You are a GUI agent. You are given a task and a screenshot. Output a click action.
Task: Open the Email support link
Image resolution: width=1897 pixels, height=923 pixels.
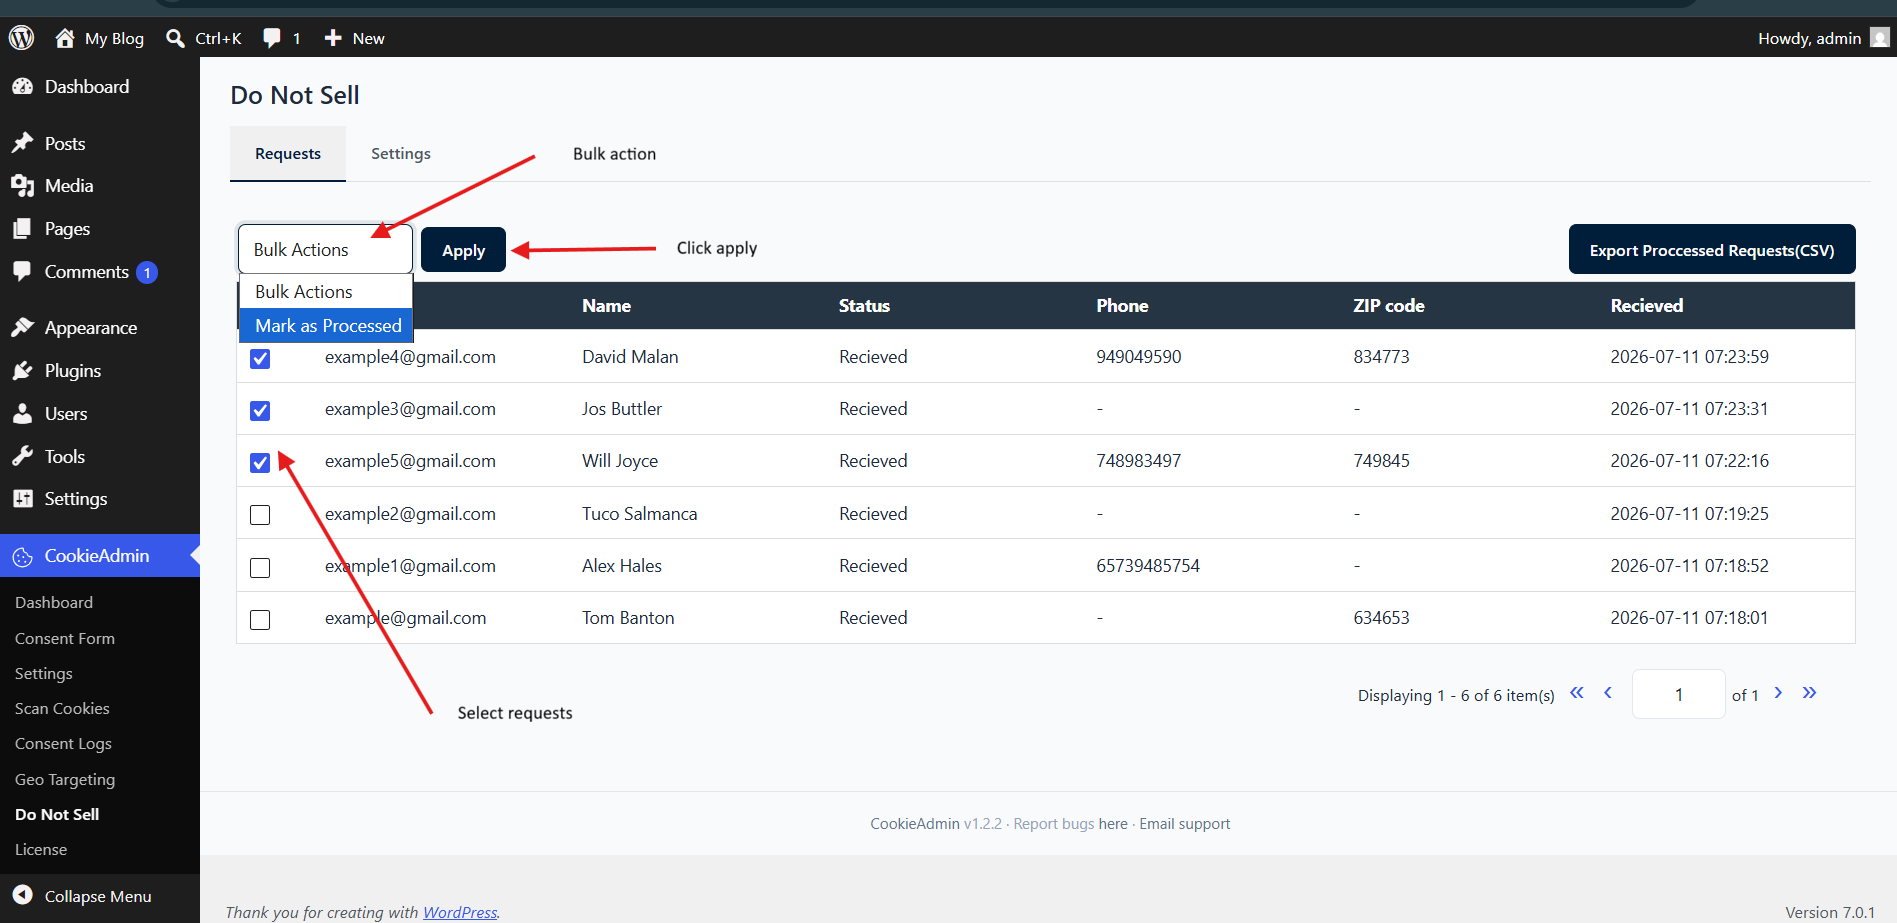tap(1185, 824)
